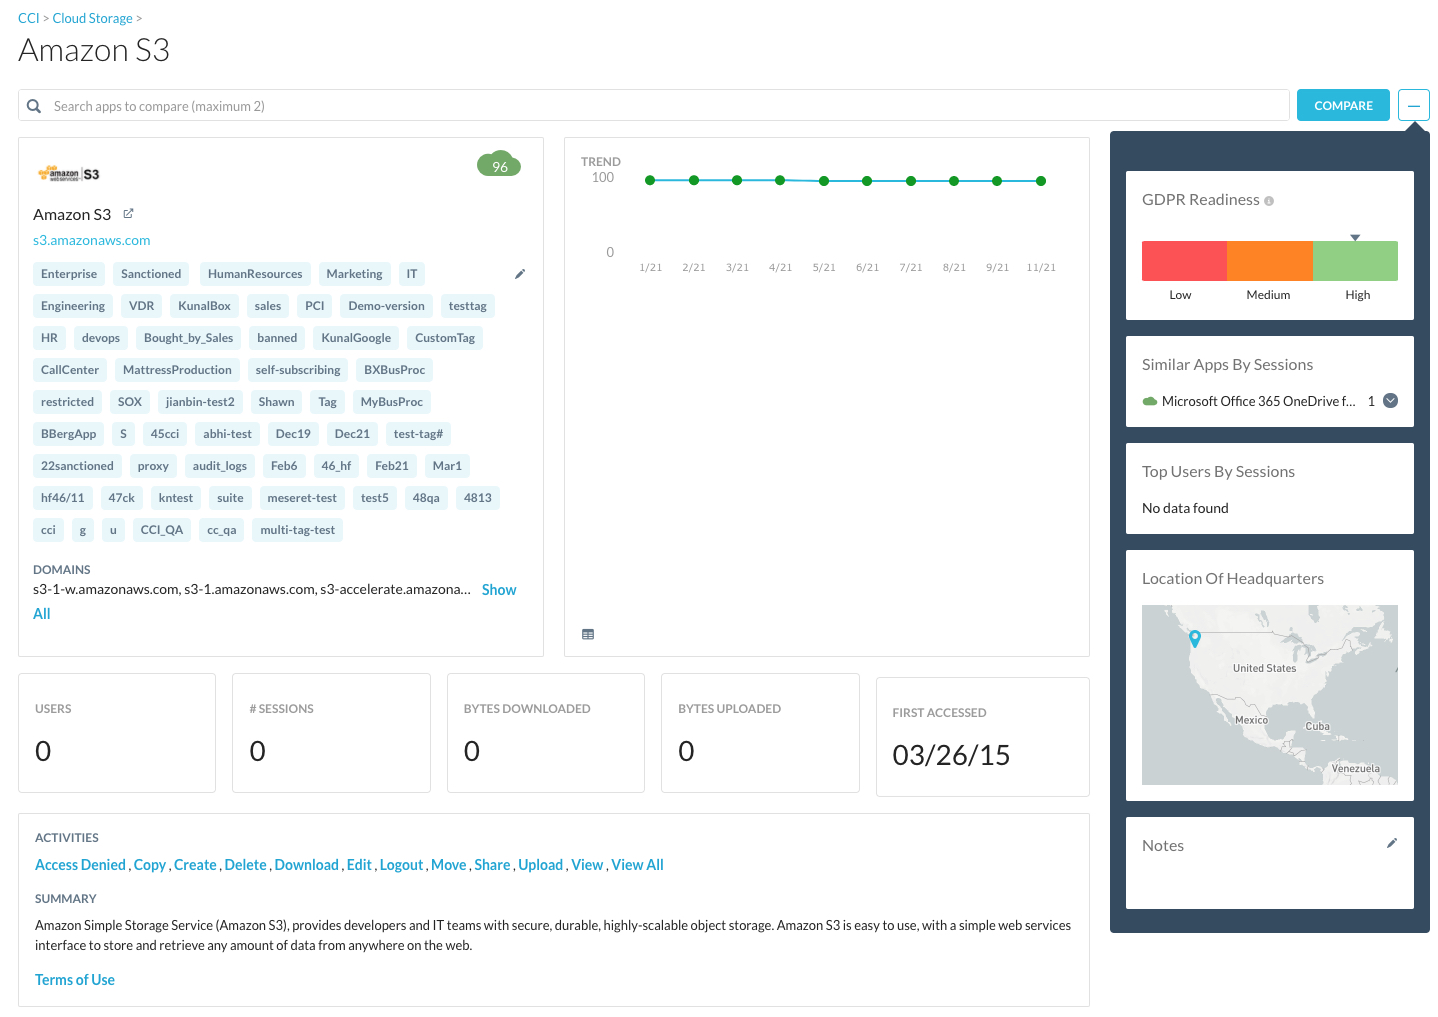Click Microsoft Office 365 OneDrive app name
The height and width of the screenshot is (1017, 1438).
coord(1259,401)
